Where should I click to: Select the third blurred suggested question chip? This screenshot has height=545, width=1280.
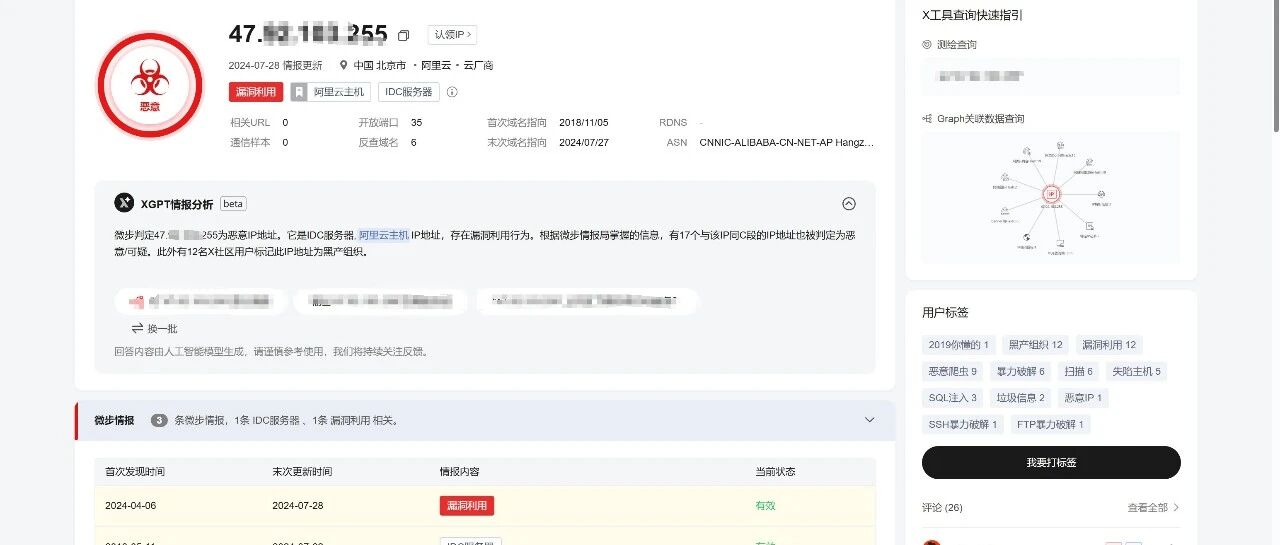point(587,300)
